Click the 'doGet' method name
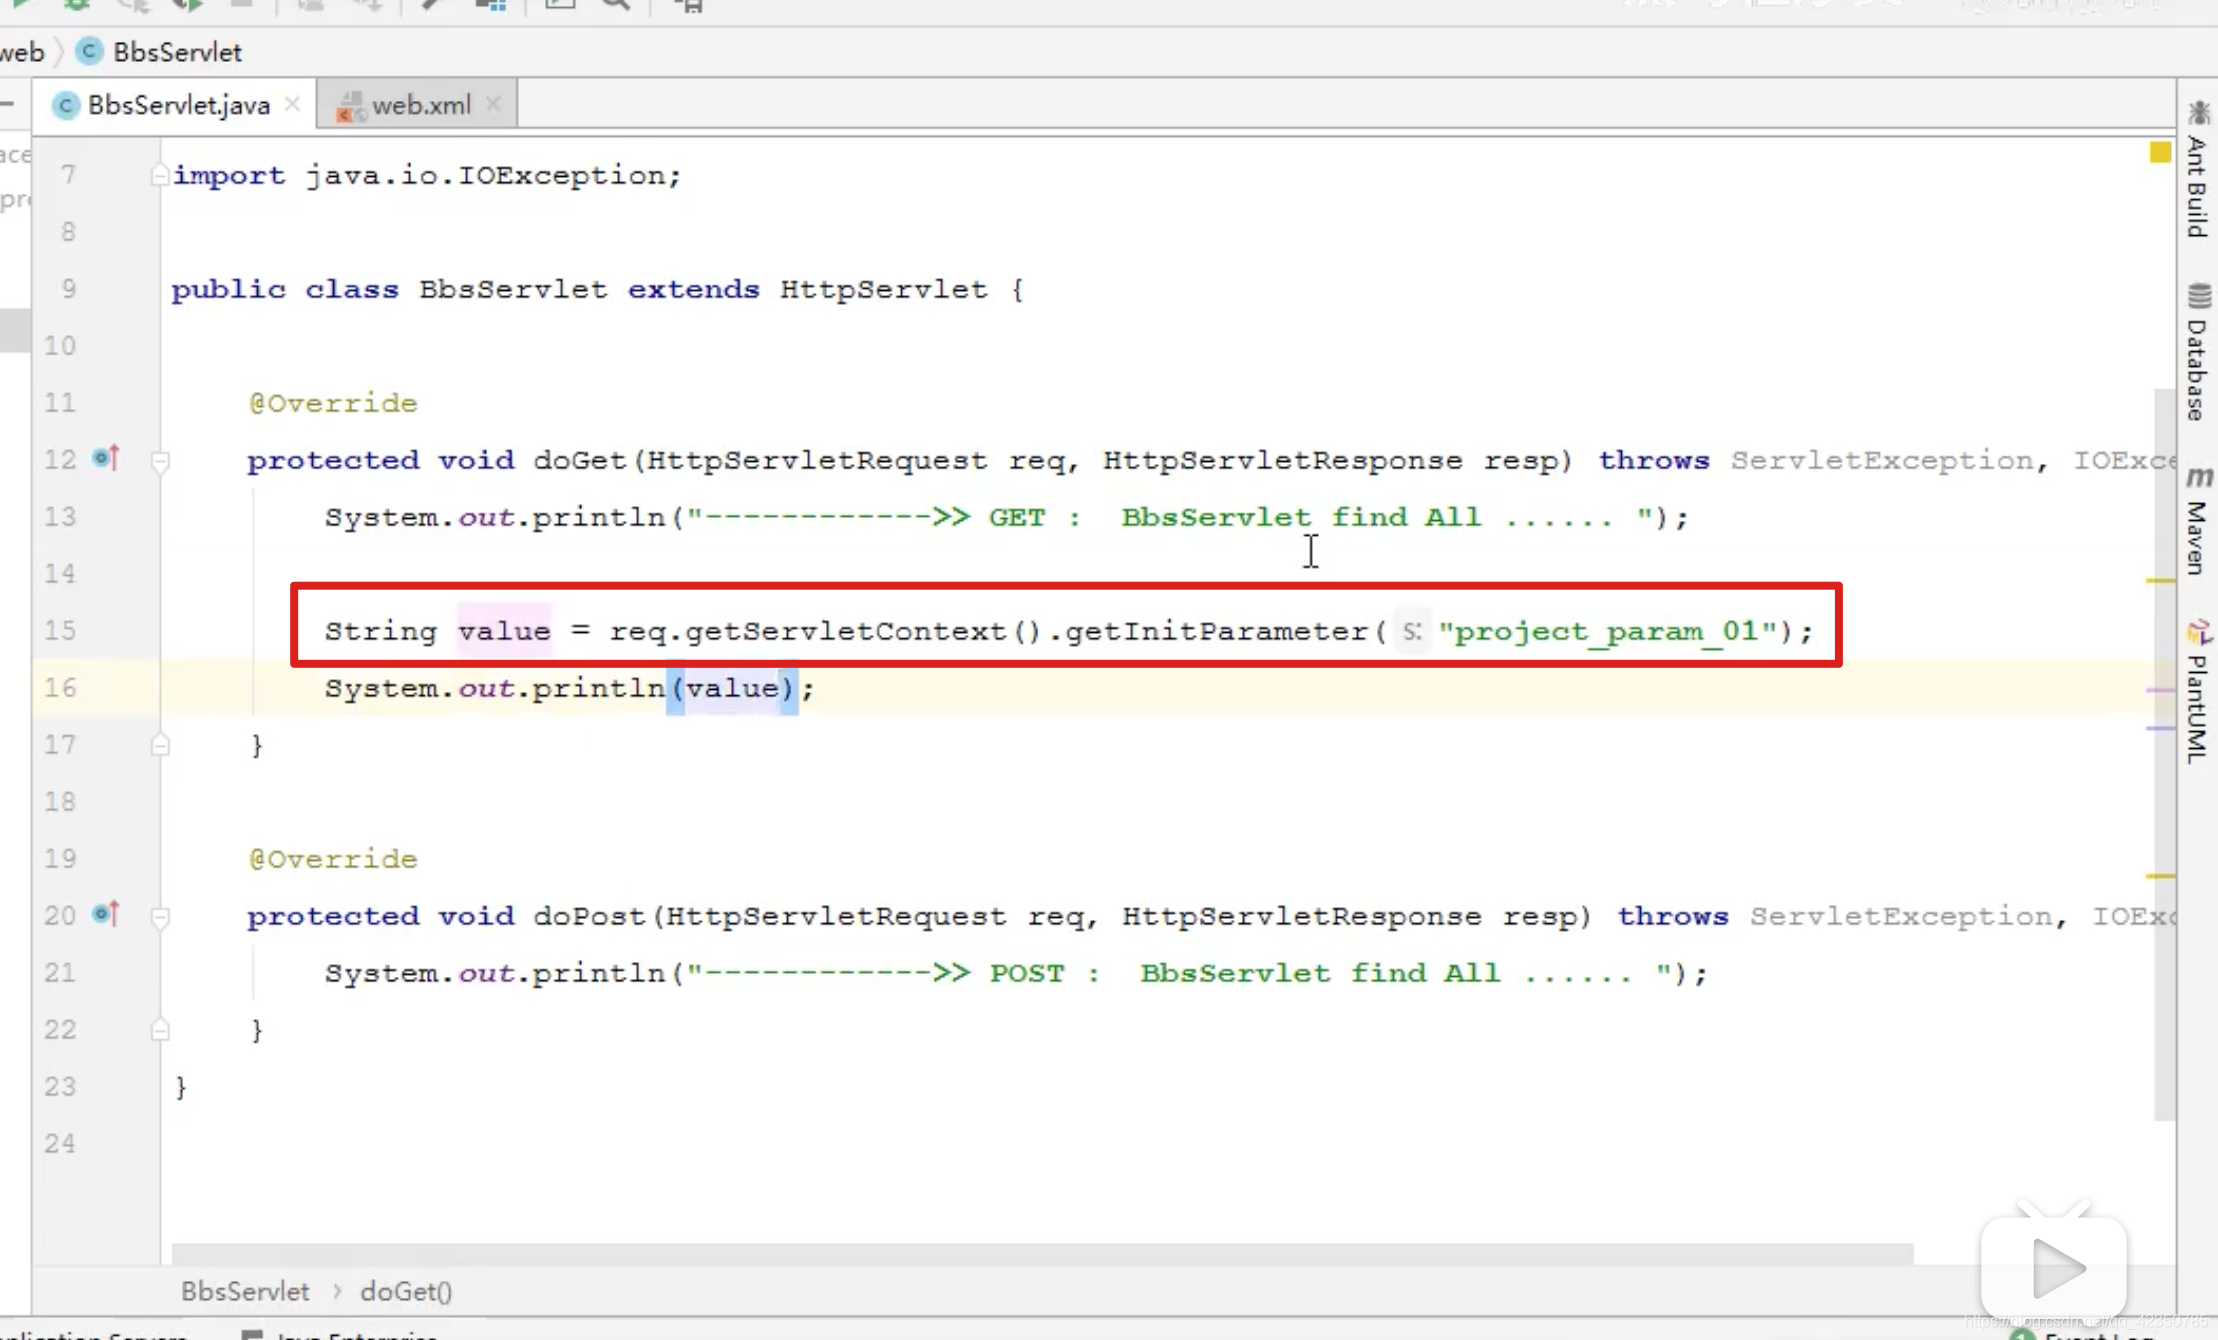The height and width of the screenshot is (1340, 2218). pyautogui.click(x=579, y=460)
